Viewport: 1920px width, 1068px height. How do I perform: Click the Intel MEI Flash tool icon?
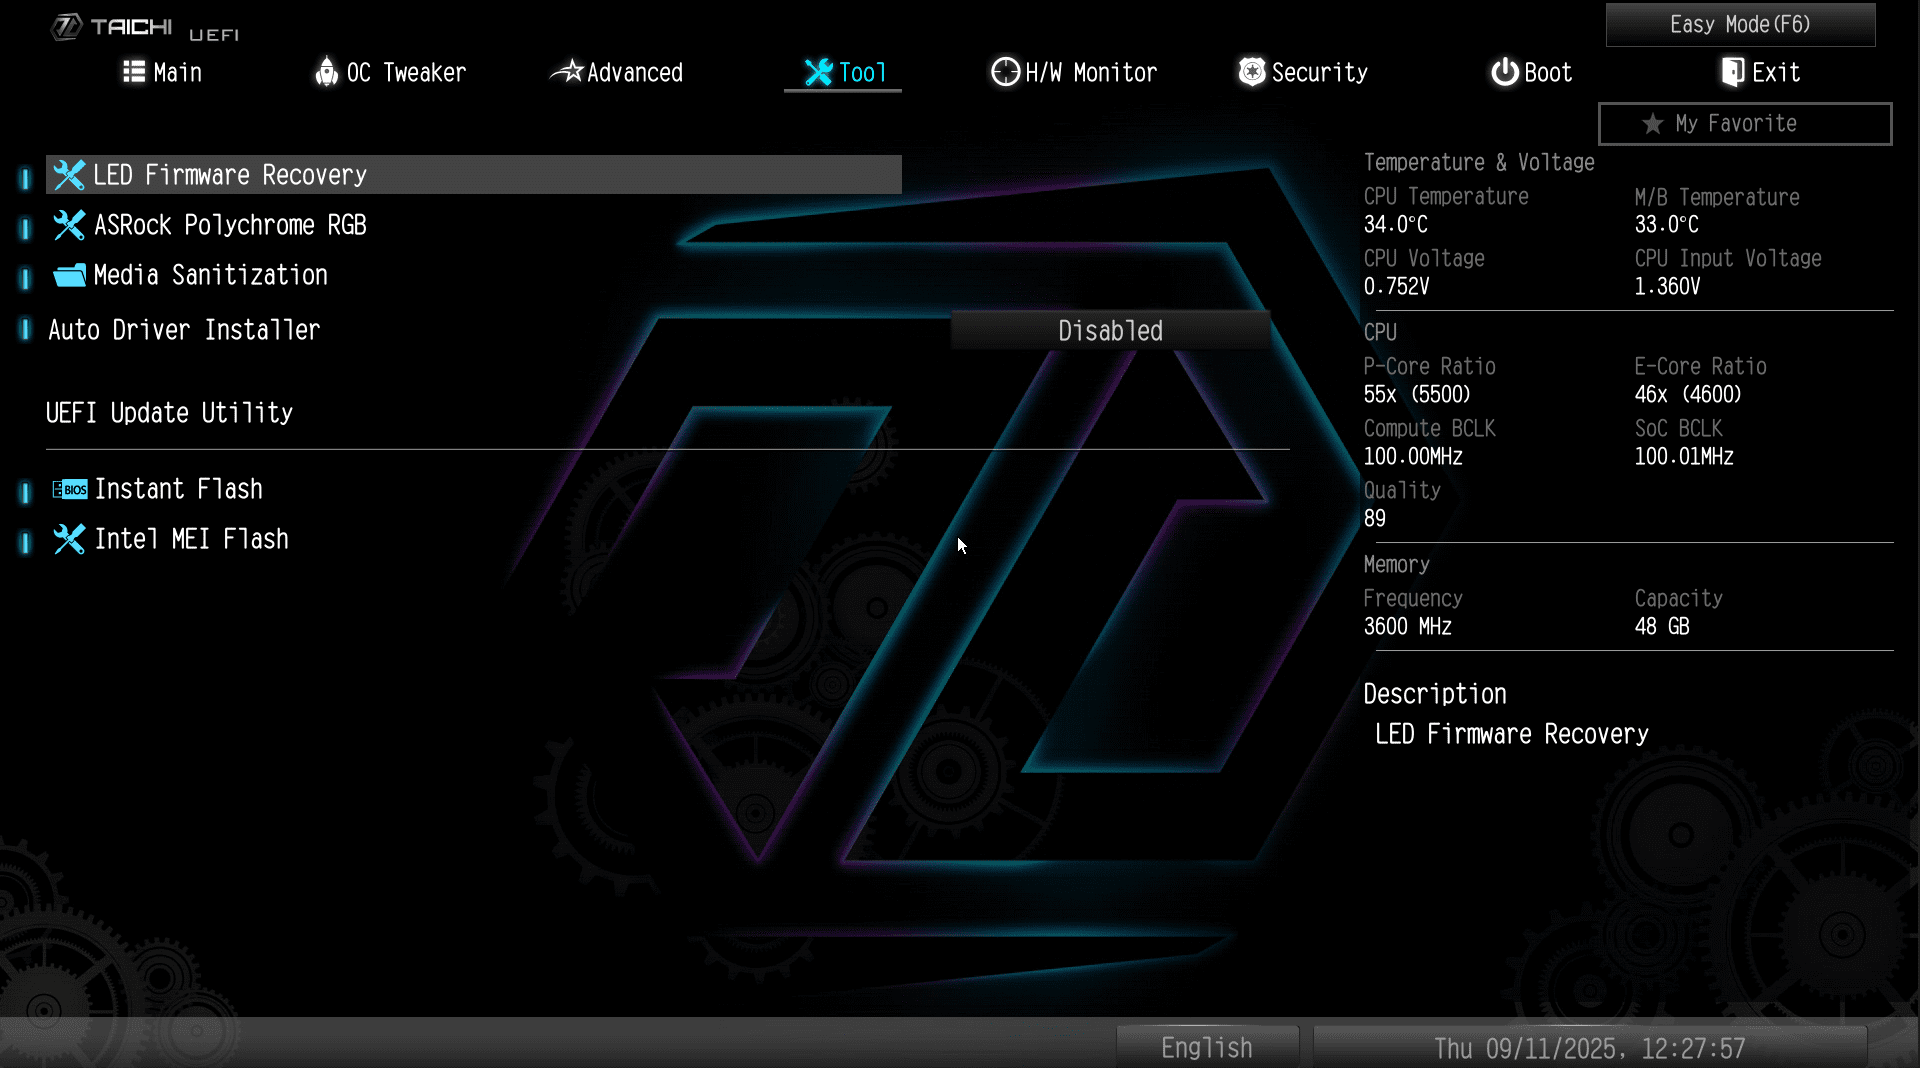(69, 539)
